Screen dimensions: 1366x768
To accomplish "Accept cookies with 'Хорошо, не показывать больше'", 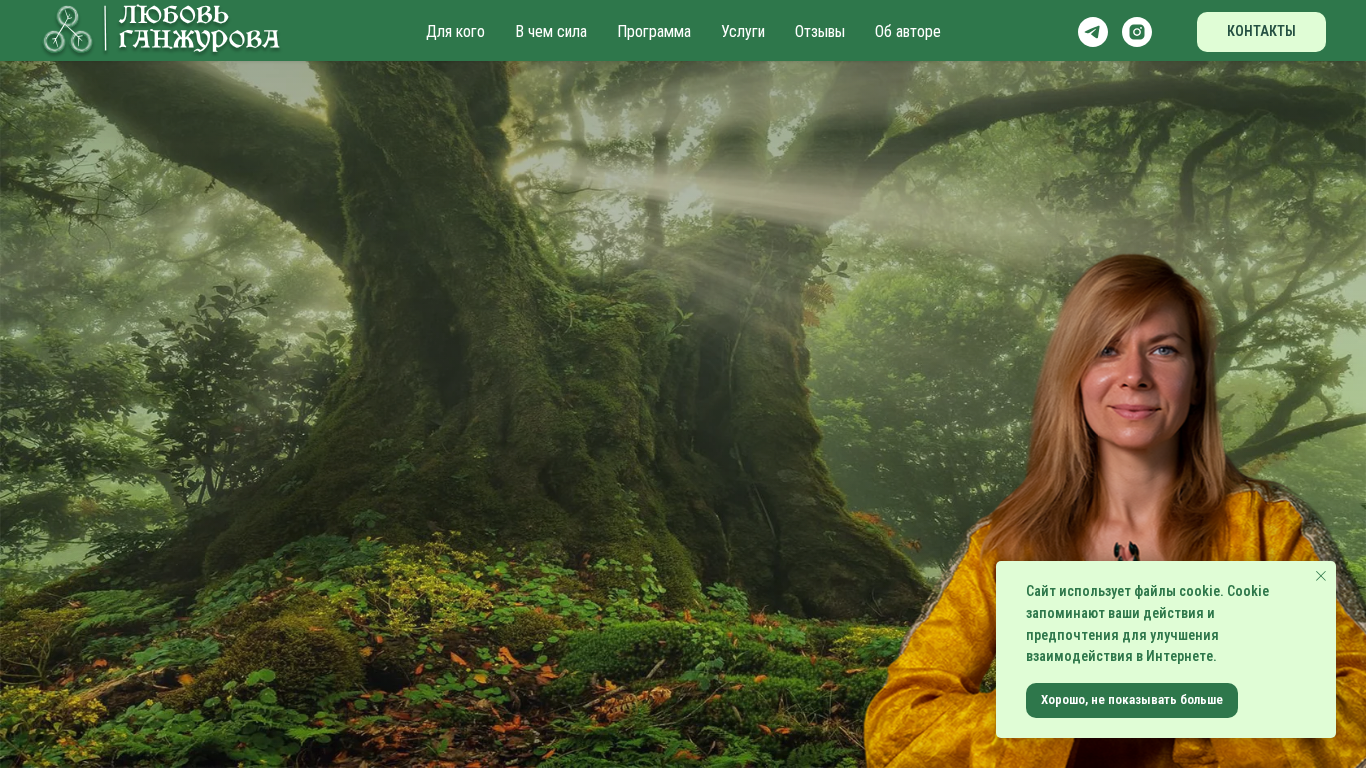I will click(x=1132, y=700).
